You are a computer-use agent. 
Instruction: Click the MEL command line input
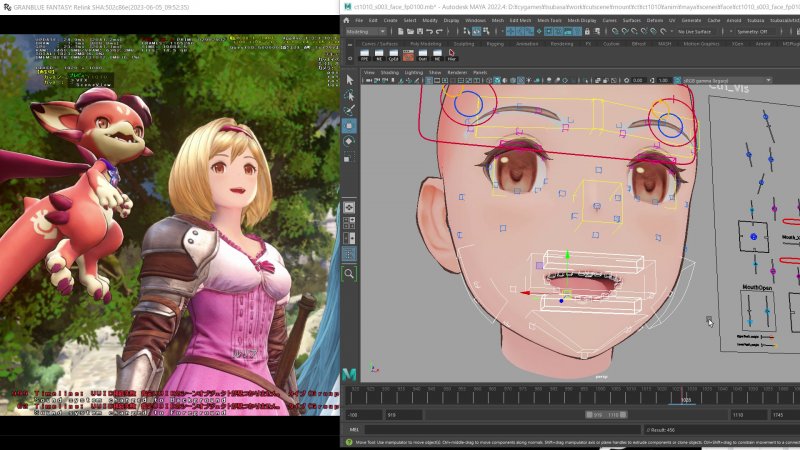pyautogui.click(x=503, y=430)
